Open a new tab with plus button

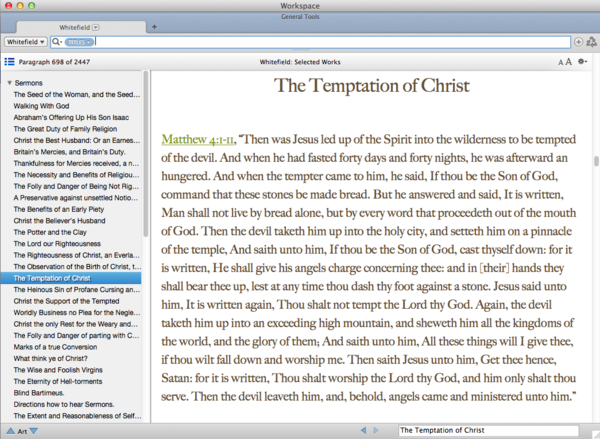click(x=155, y=27)
